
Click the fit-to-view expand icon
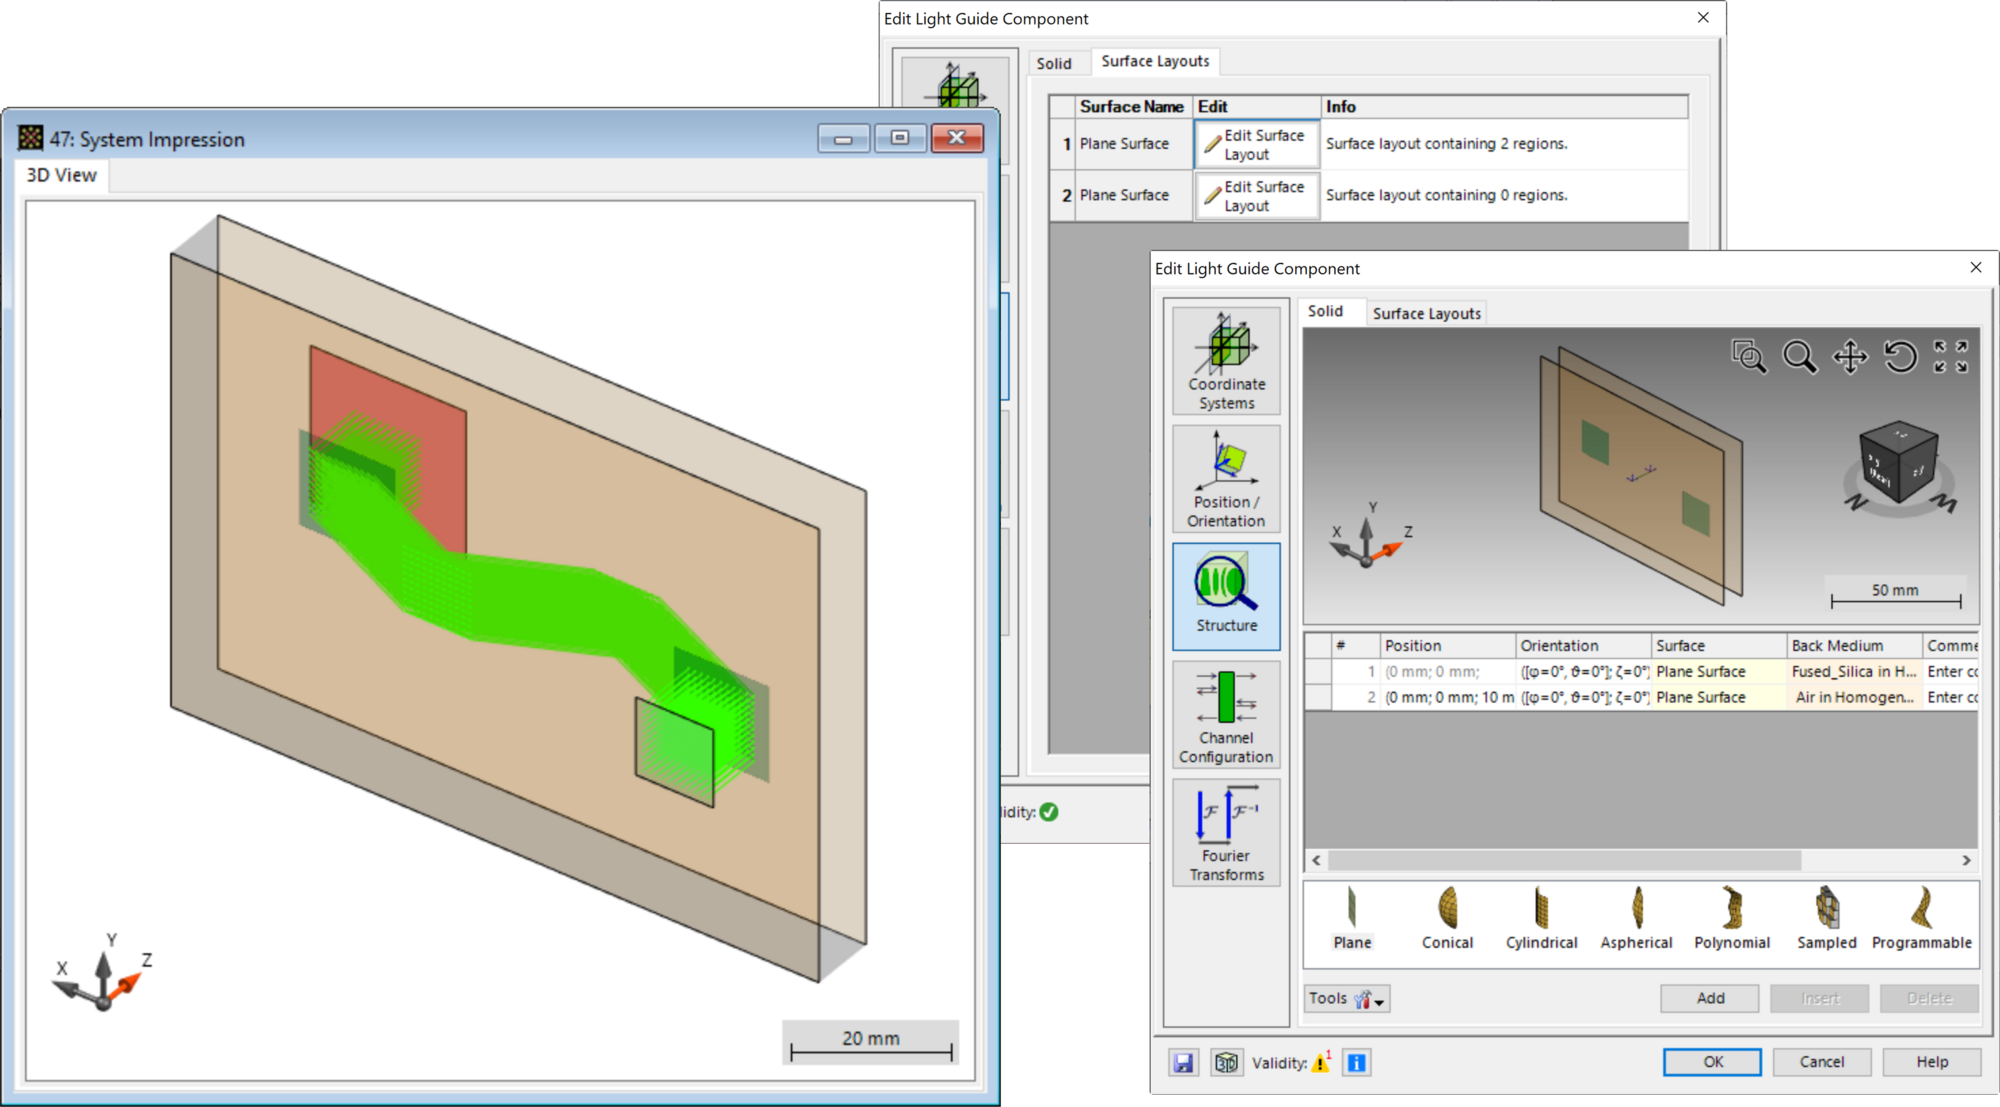click(1950, 357)
